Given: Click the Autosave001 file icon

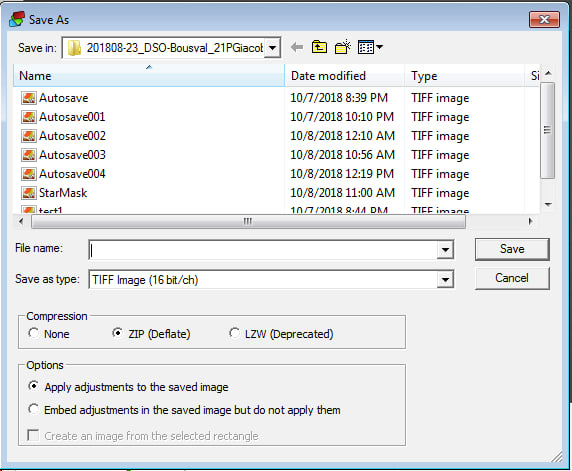Looking at the screenshot, I should pos(28,117).
